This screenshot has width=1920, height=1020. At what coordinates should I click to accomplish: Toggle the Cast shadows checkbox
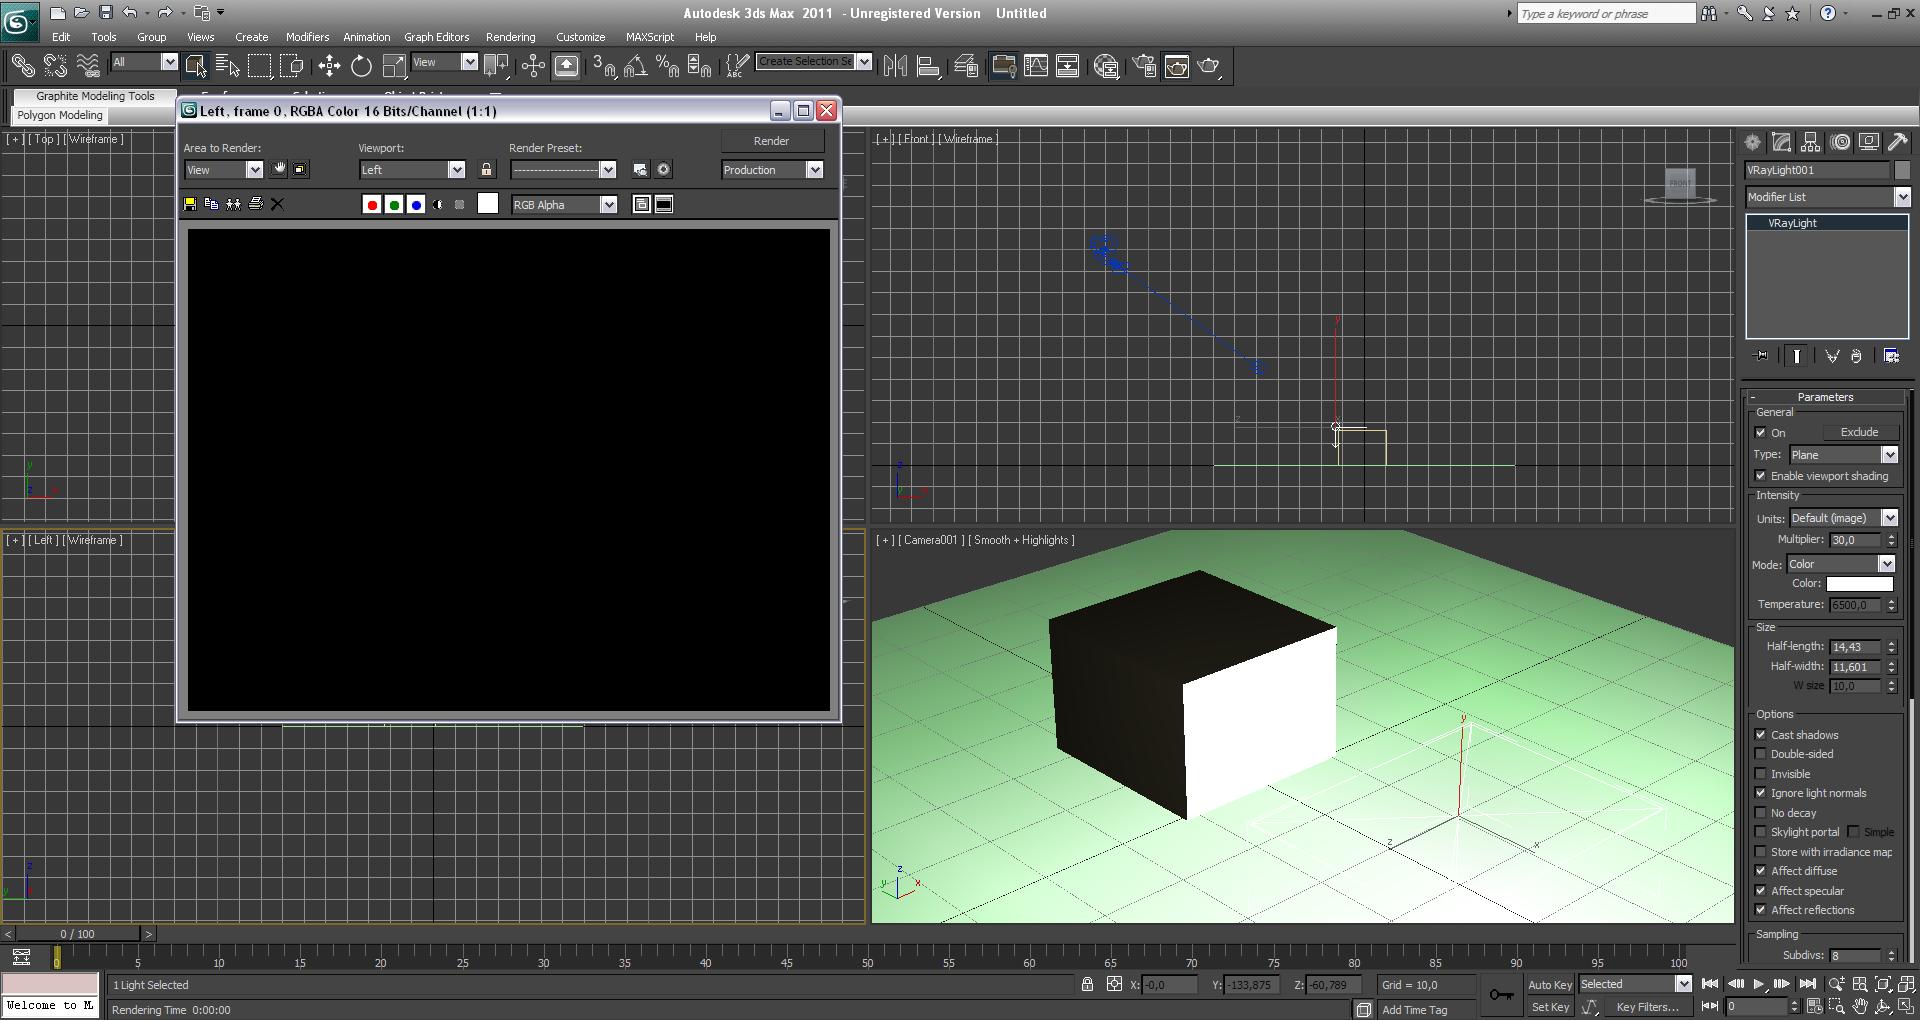1761,735
